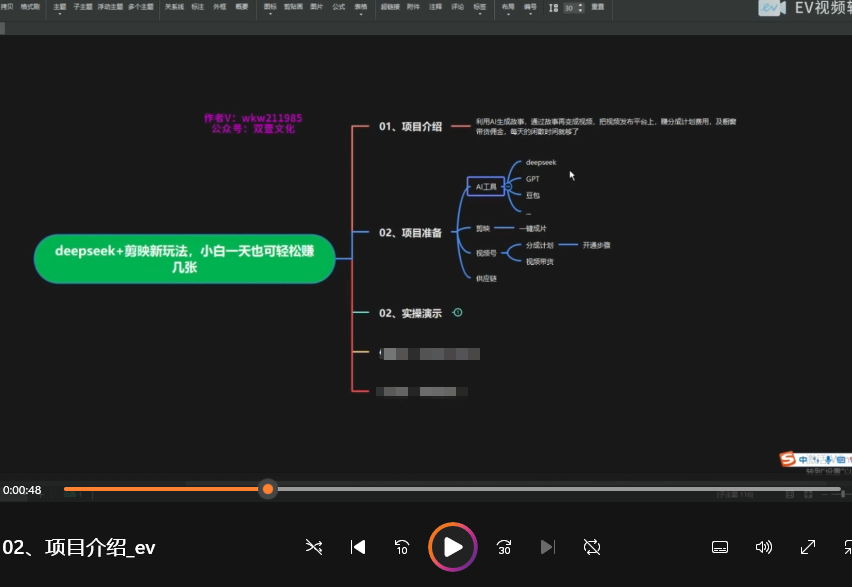Click 多个主题 toolbar item
852x587 pixels.
[141, 7]
